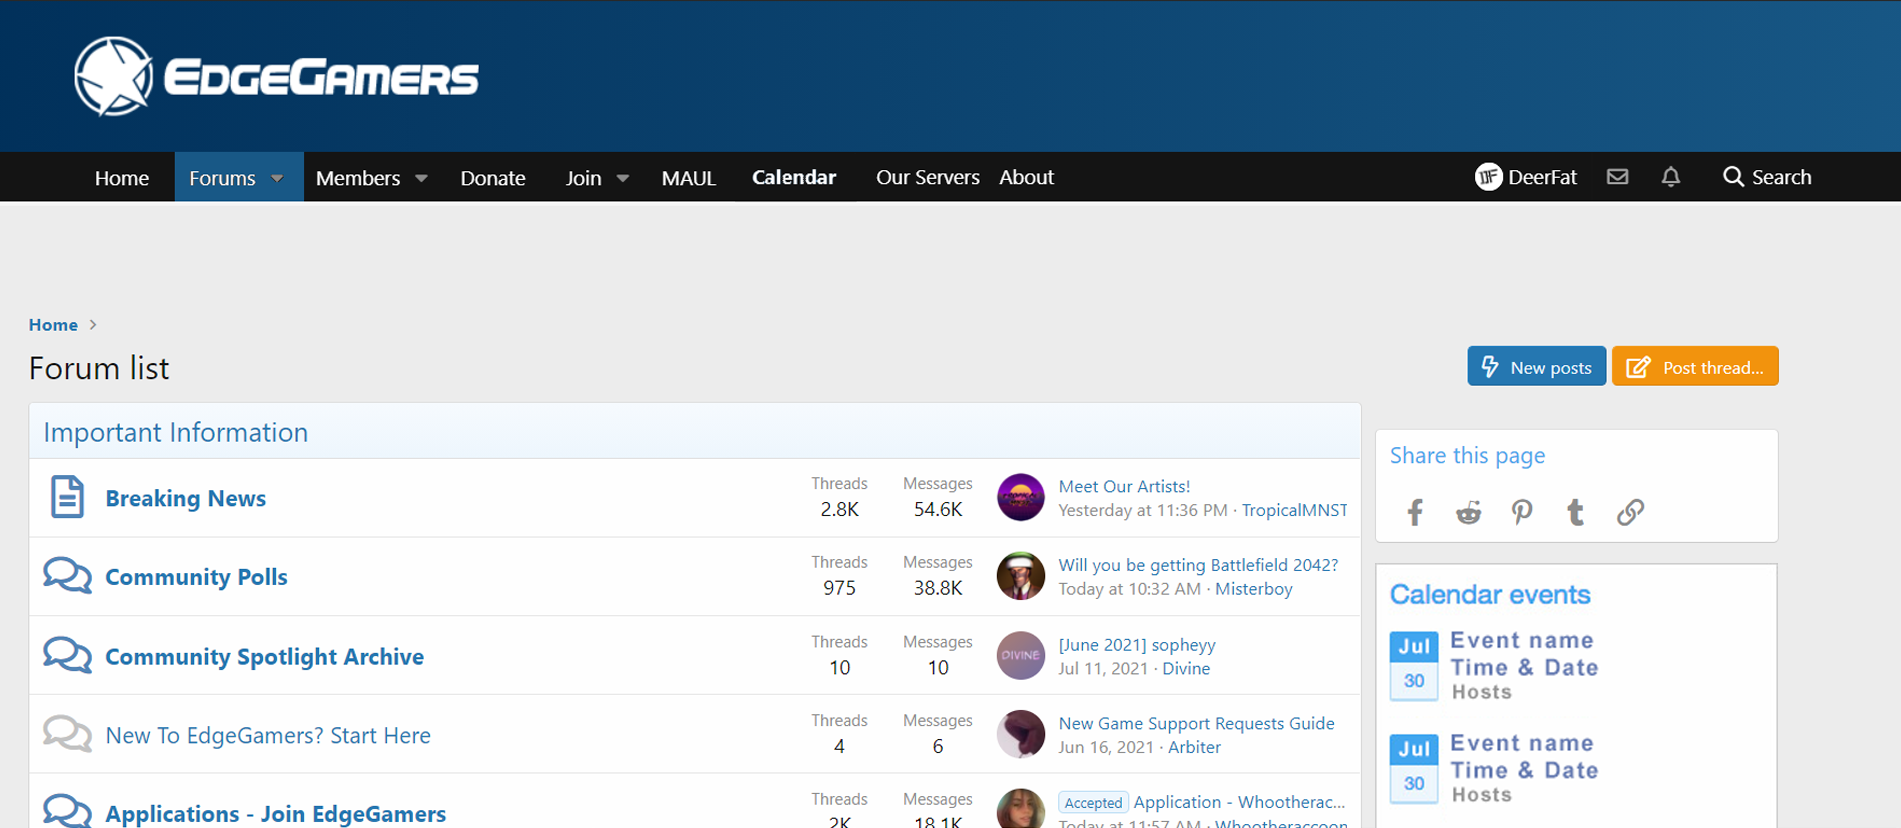Open the Donate menu item

493,178
